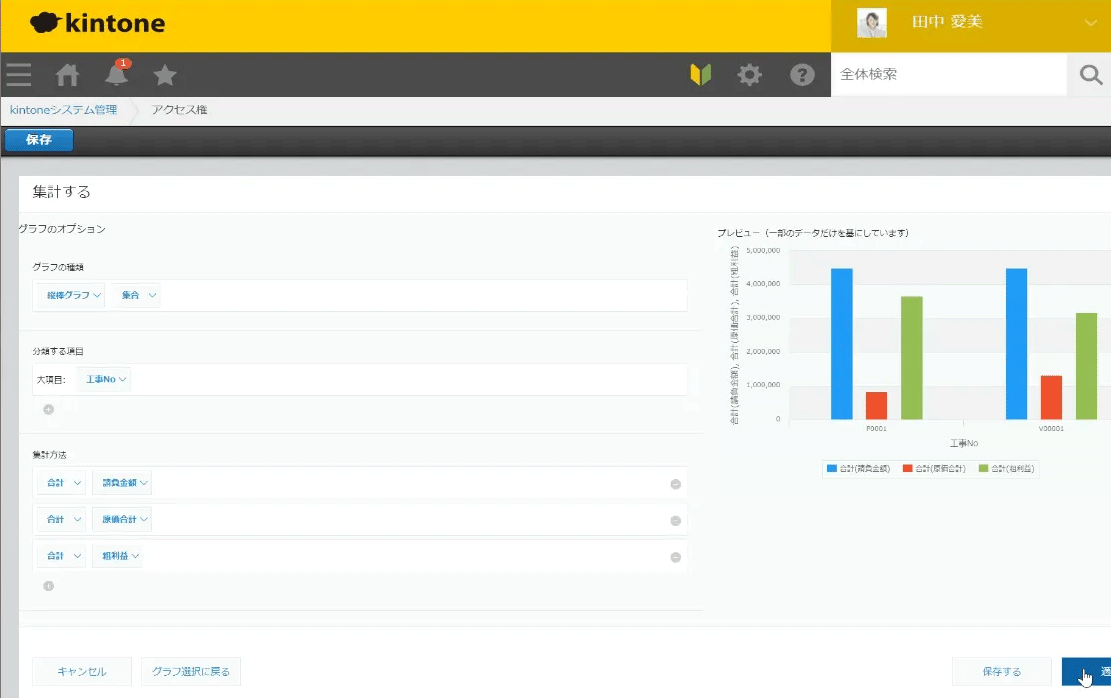Click the beginner guide leaf icon
1111x698 pixels.
tap(700, 75)
